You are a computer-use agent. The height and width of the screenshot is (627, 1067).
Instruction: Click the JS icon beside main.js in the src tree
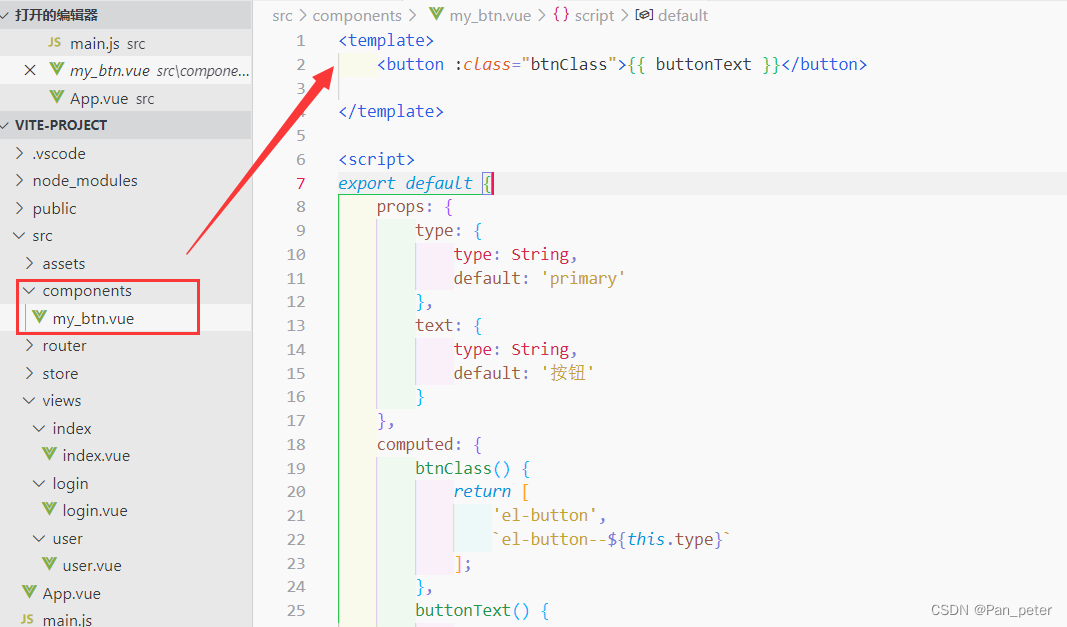tap(27, 619)
